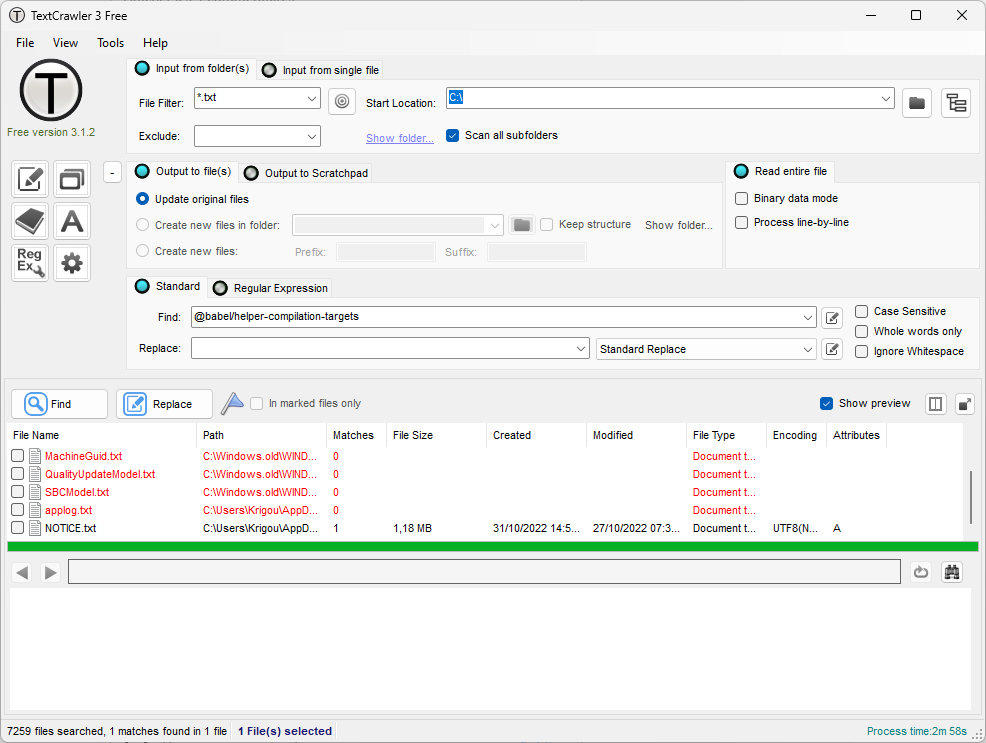Select Update original files radio

pos(143,199)
